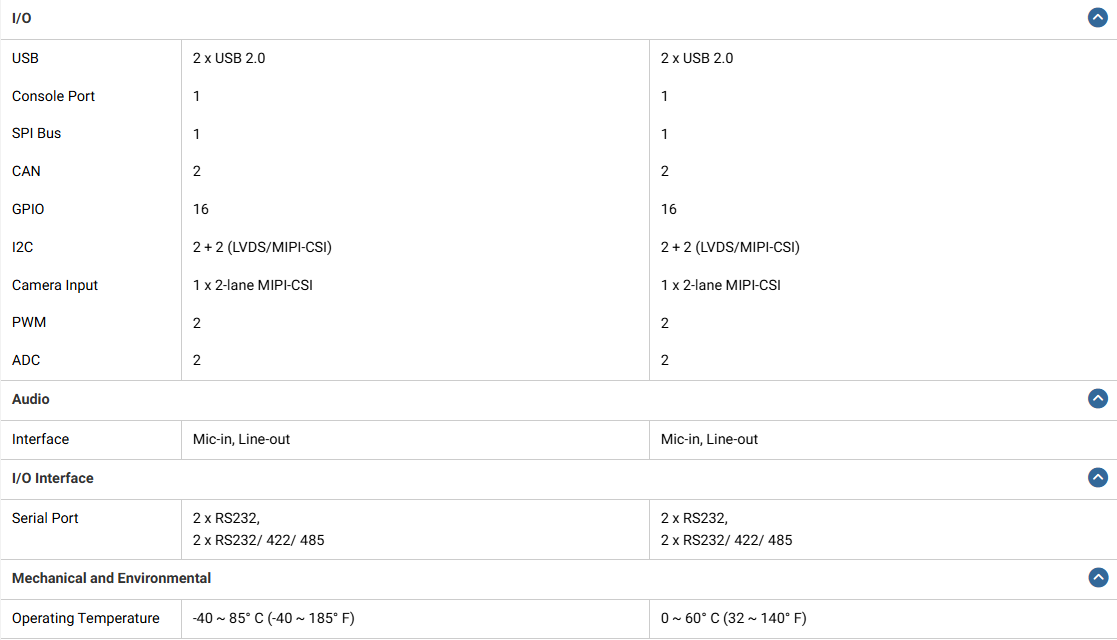This screenshot has height=640, width=1117.
Task: Click the CAN row label
Action: [26, 171]
